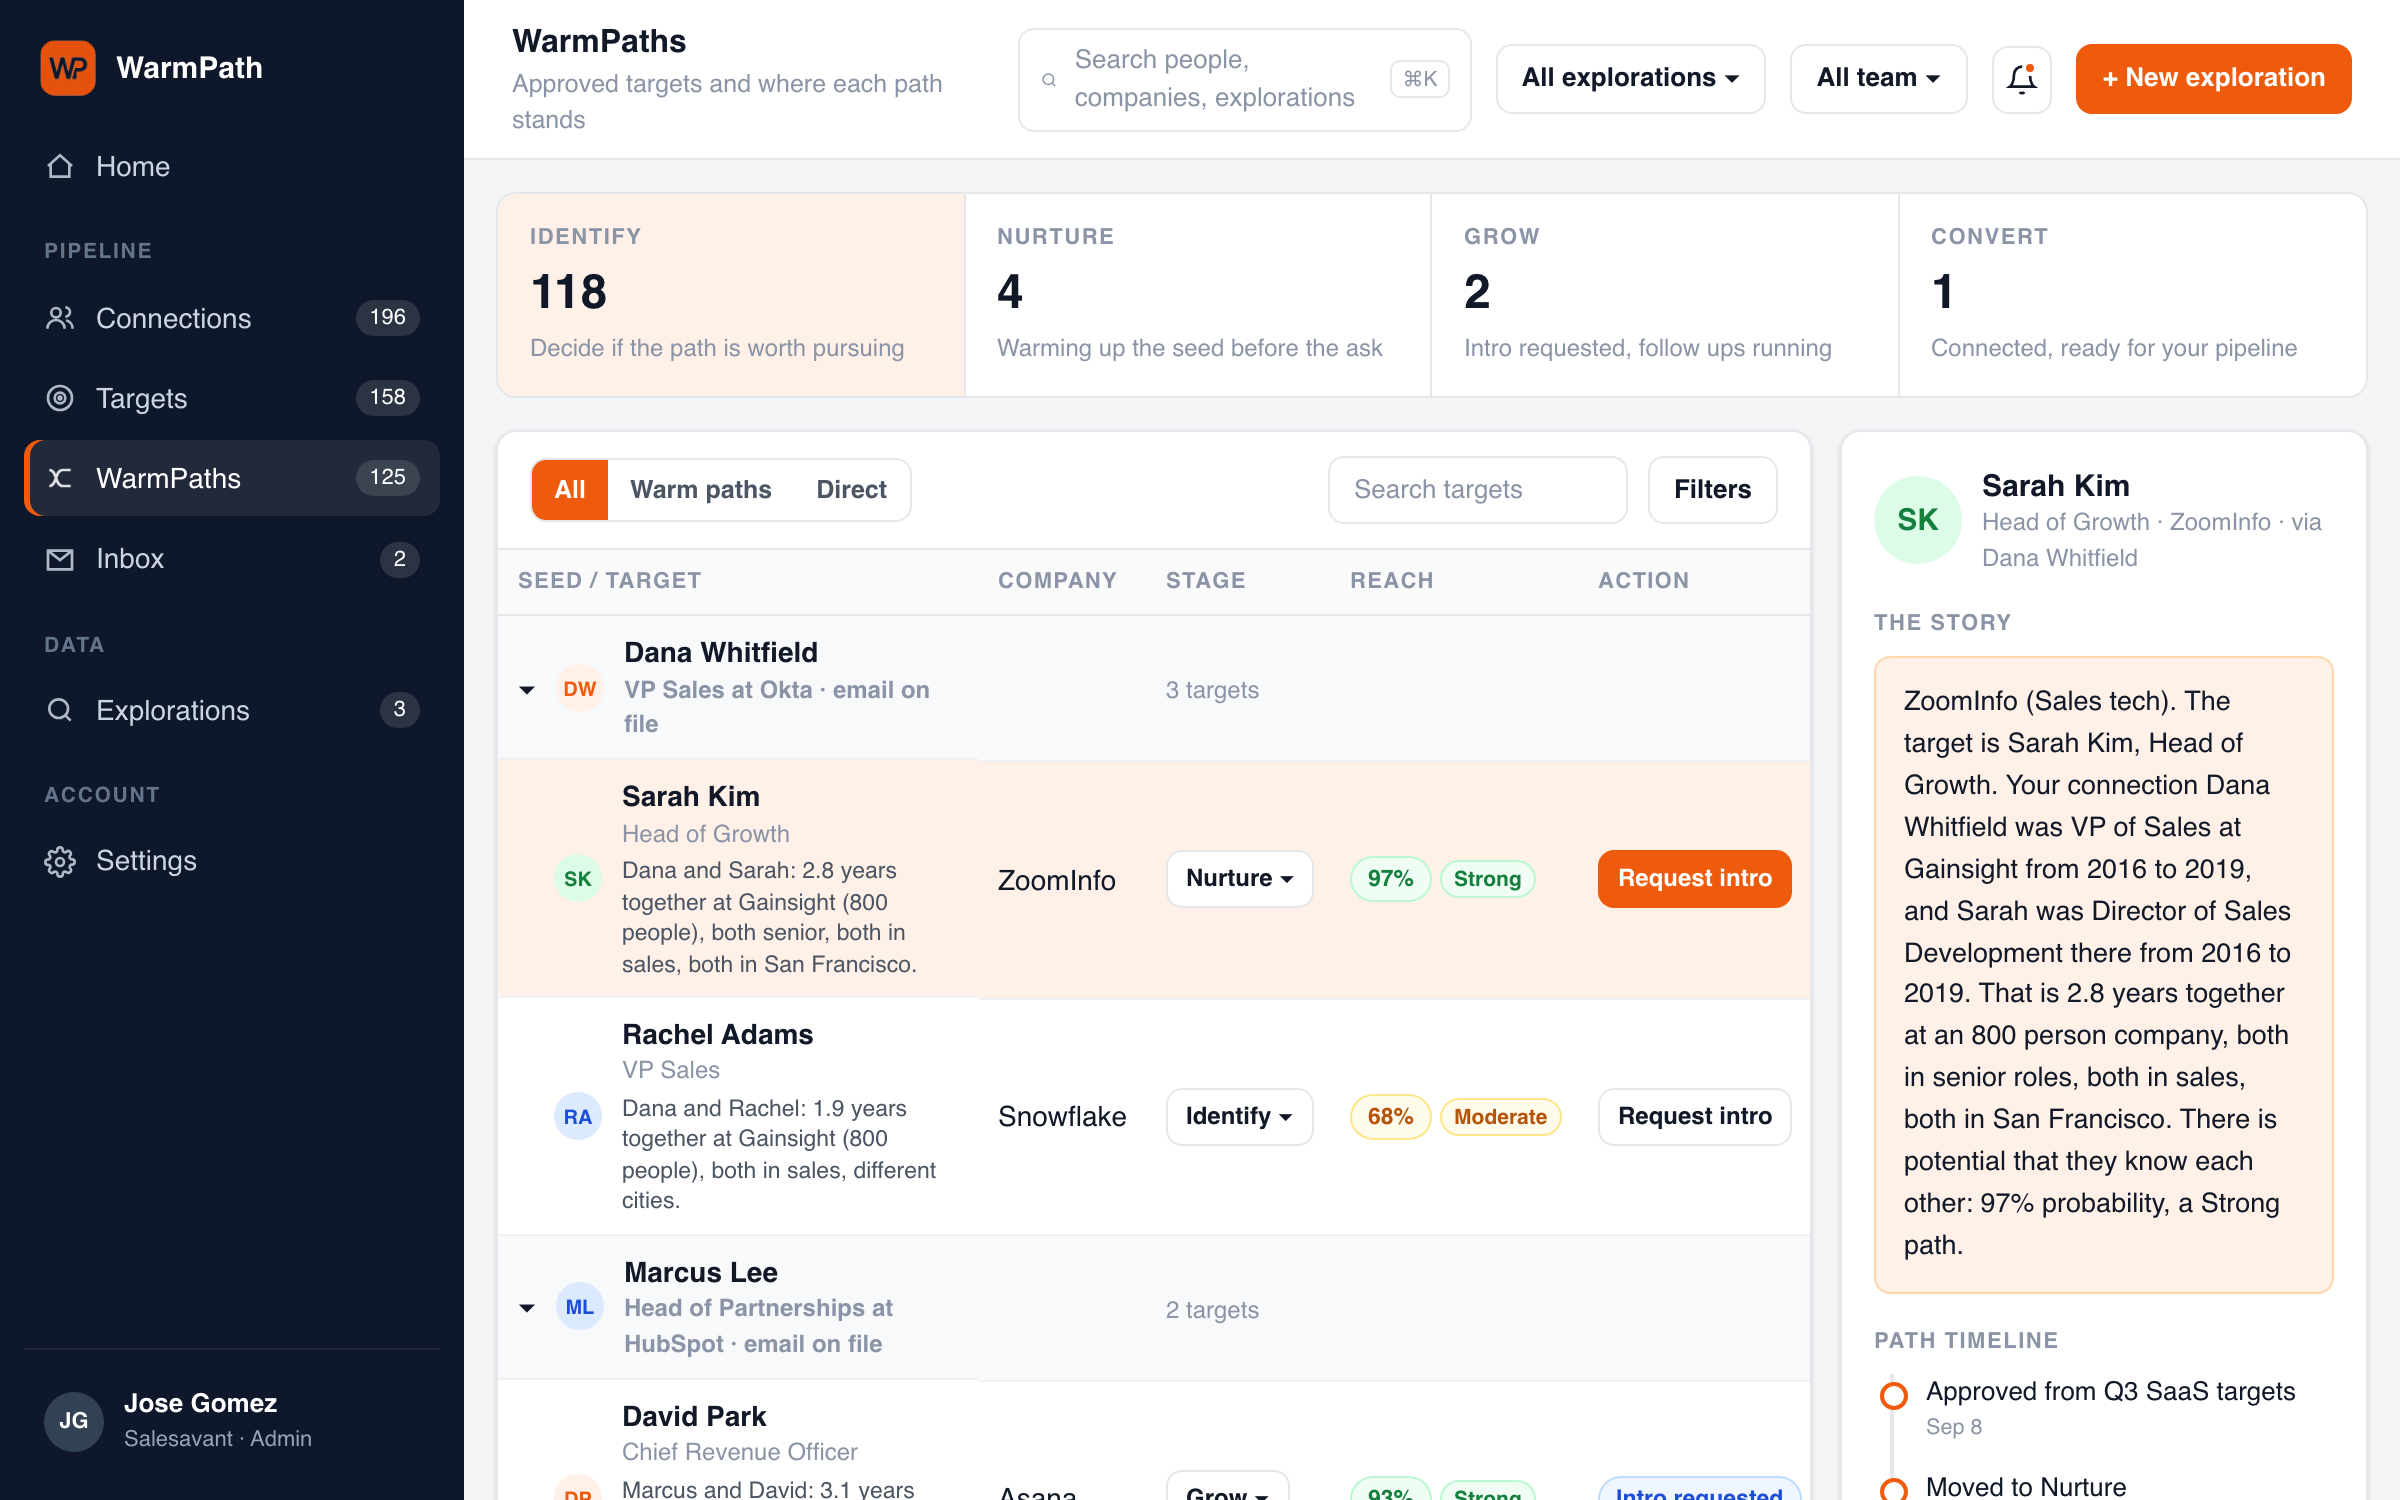This screenshot has width=2400, height=1500.
Task: Open Connections in sidebar
Action: tap(232, 318)
